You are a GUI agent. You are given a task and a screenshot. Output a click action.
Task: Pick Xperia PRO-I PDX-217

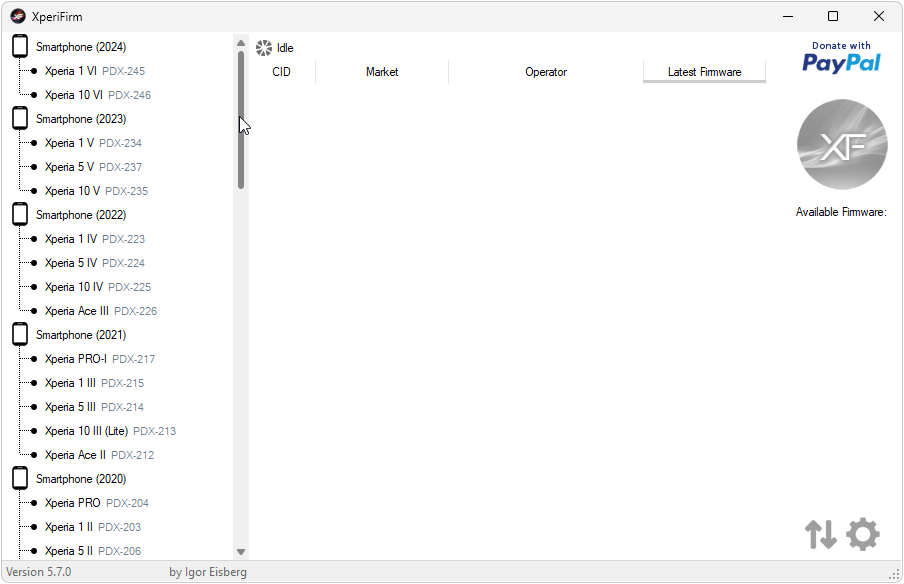(x=99, y=359)
